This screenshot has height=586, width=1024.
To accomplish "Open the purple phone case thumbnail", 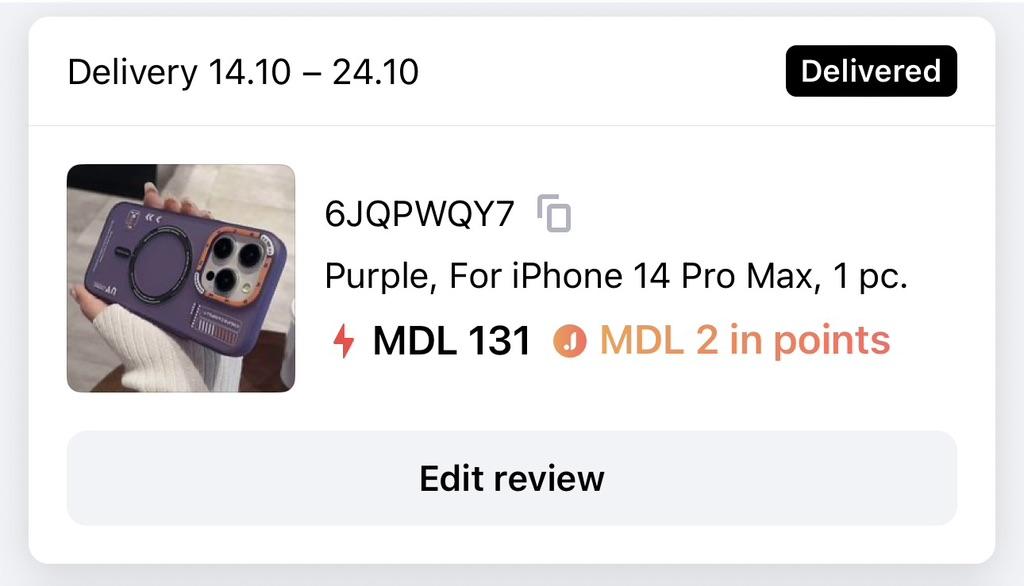I will coord(181,278).
